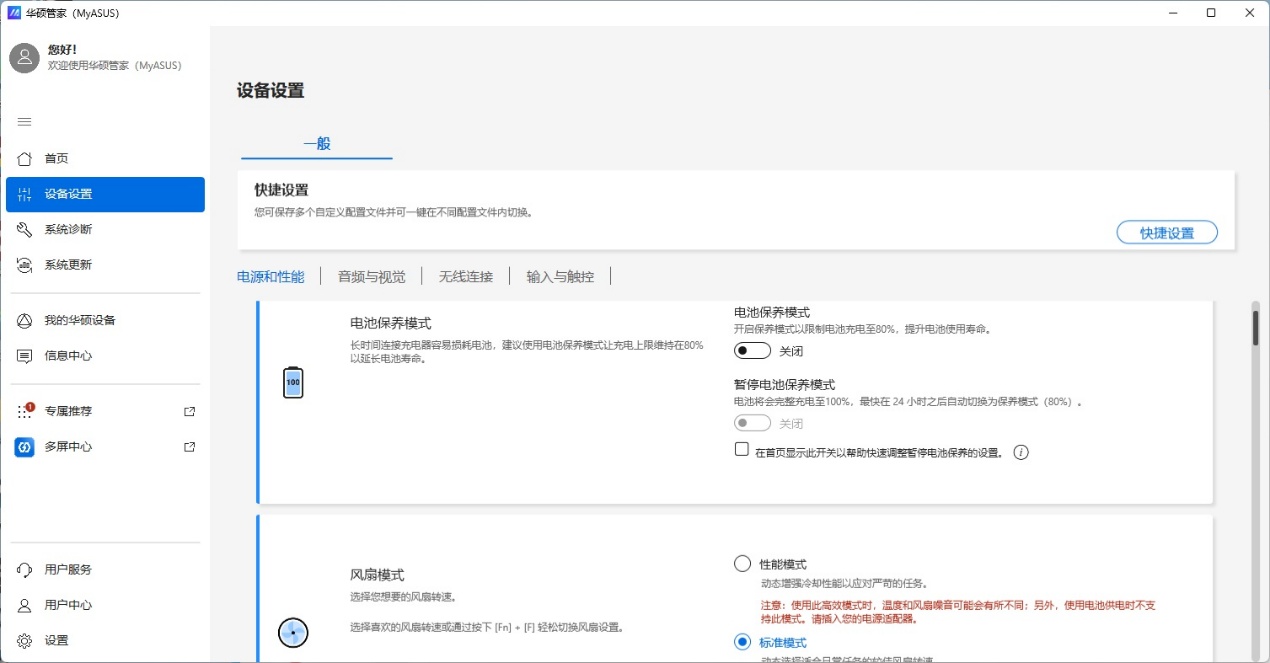Click the red 注意 warning text
1270x663 pixels.
click(958, 612)
